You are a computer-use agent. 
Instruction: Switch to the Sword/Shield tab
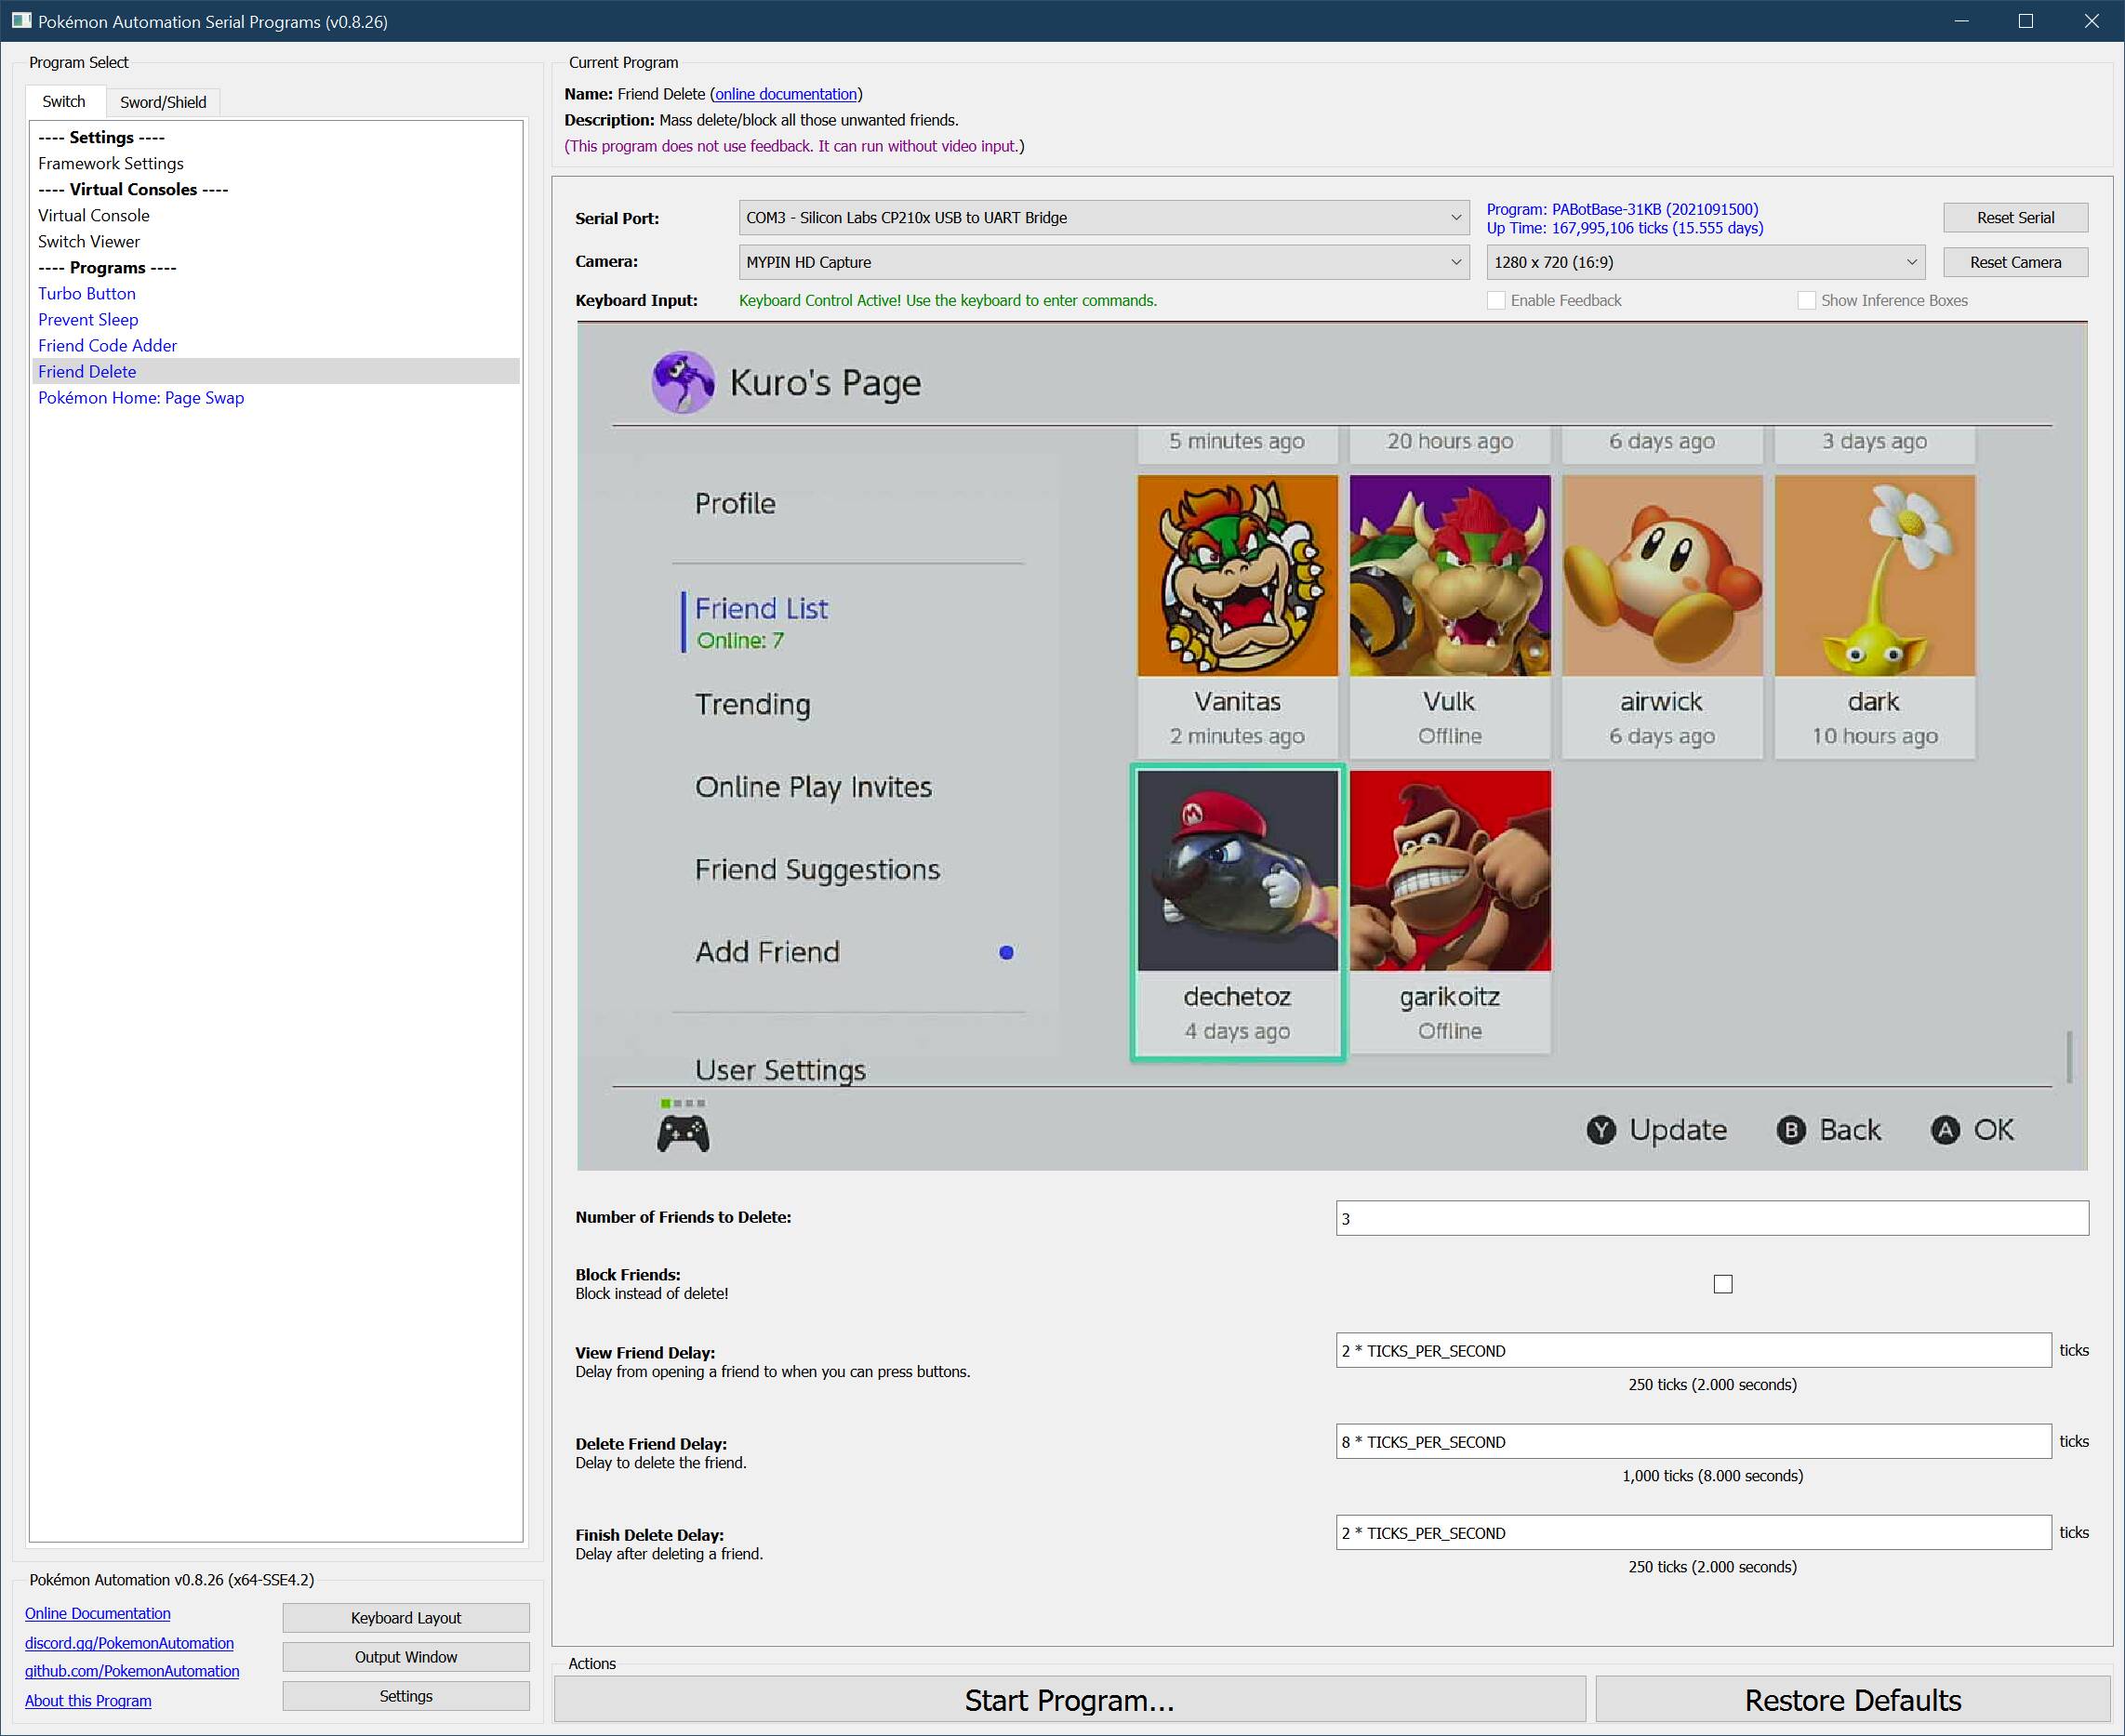point(163,102)
